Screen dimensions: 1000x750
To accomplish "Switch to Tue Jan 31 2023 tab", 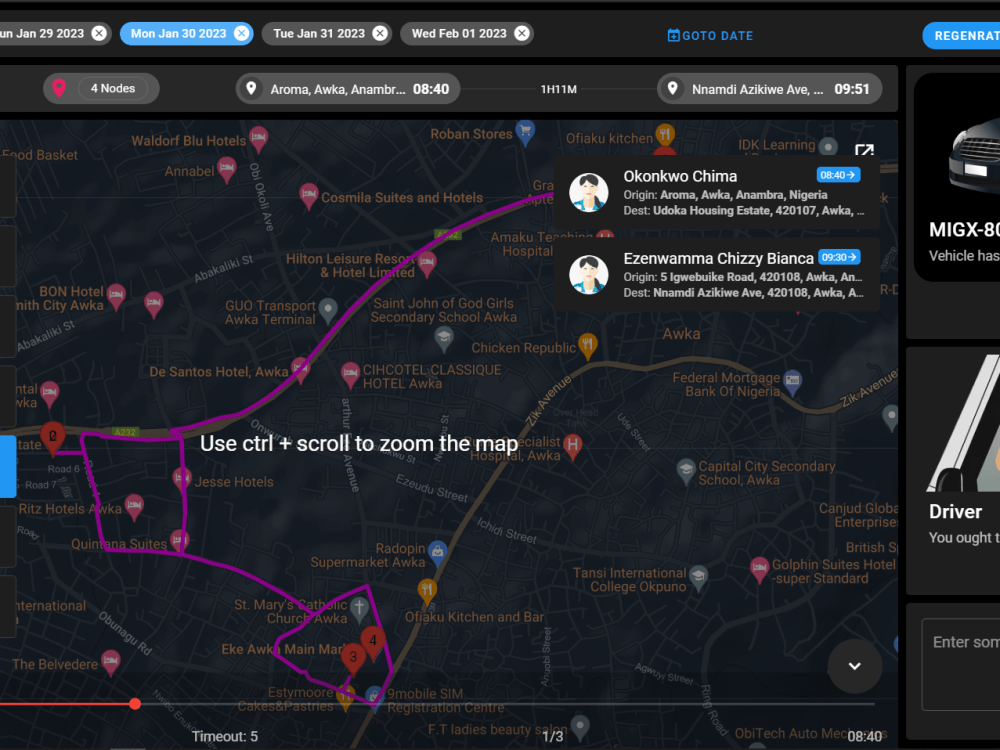I will click(327, 33).
